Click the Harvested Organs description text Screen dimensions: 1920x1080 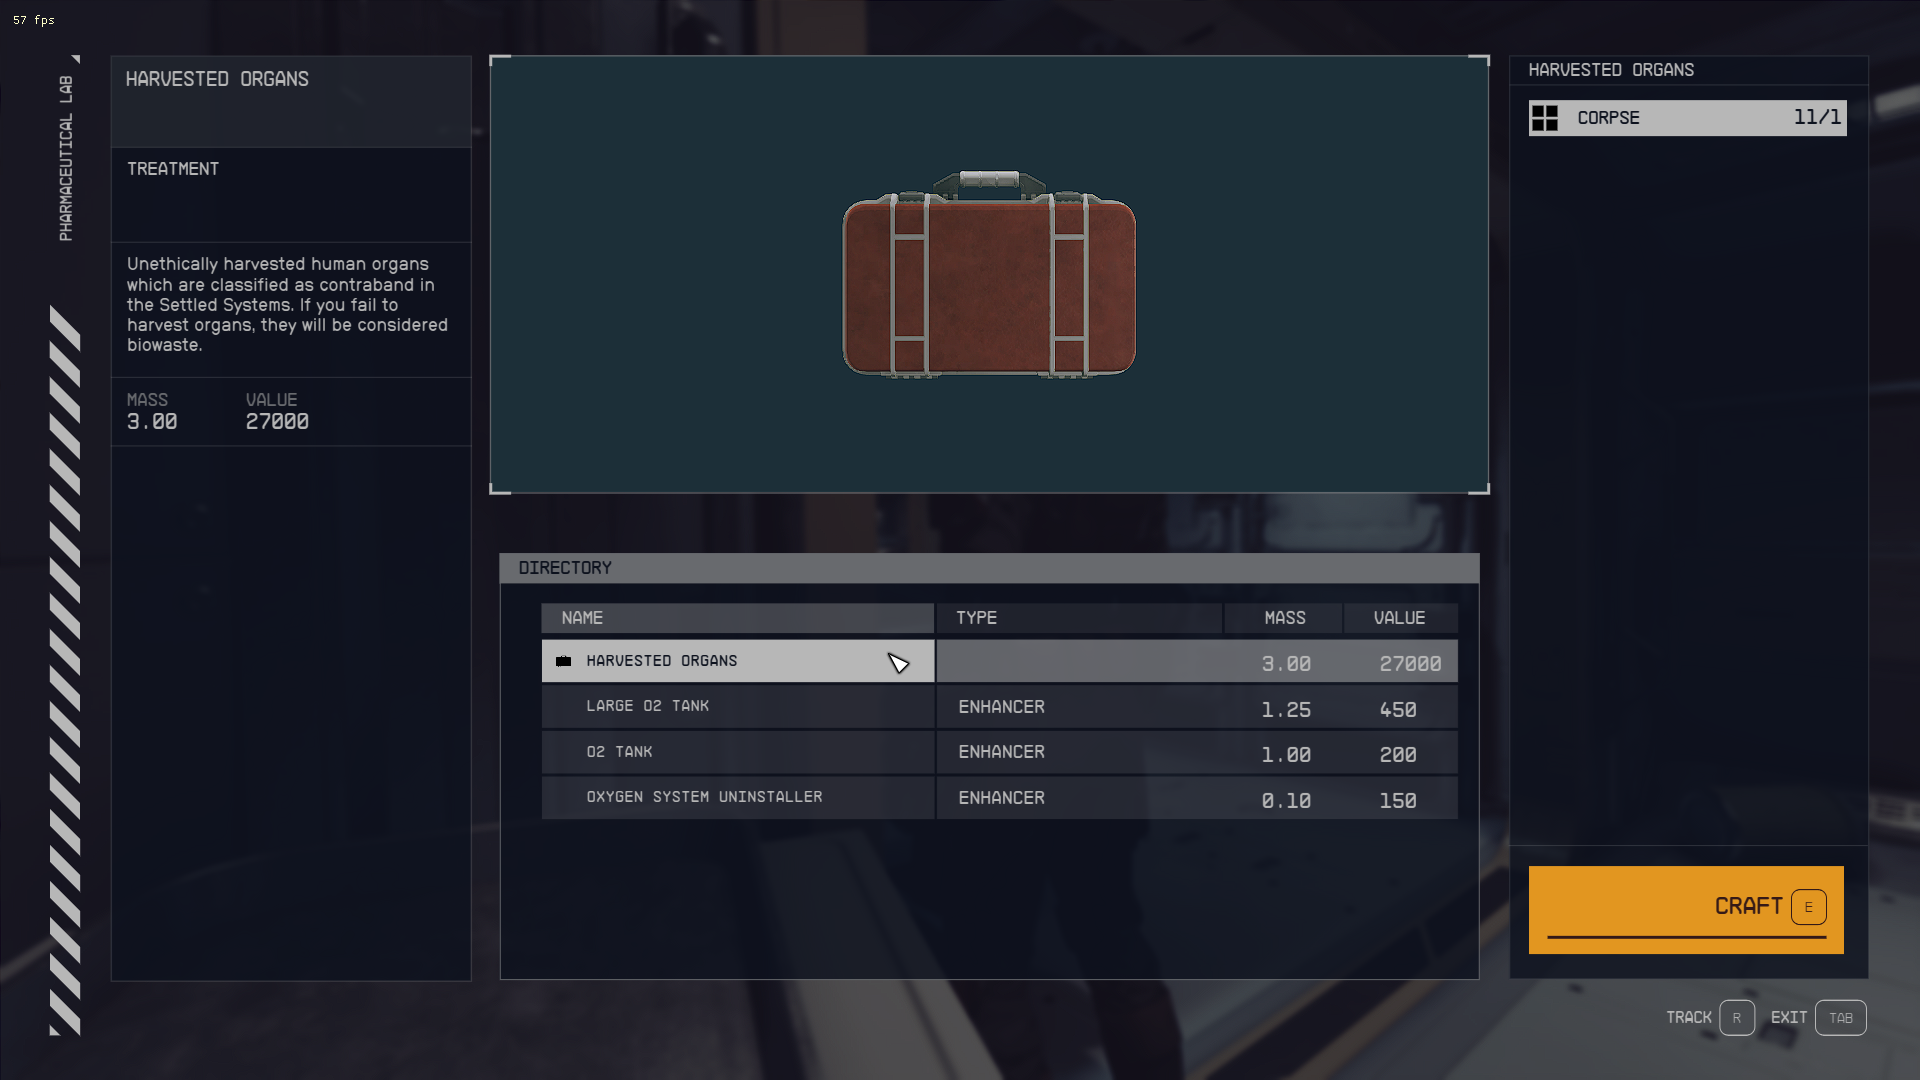click(x=287, y=304)
